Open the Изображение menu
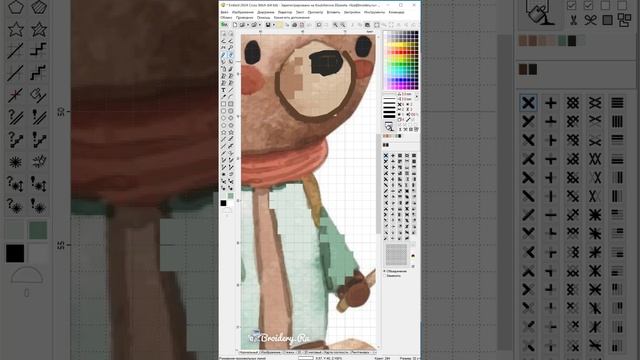The width and height of the screenshot is (640, 360). click(243, 12)
